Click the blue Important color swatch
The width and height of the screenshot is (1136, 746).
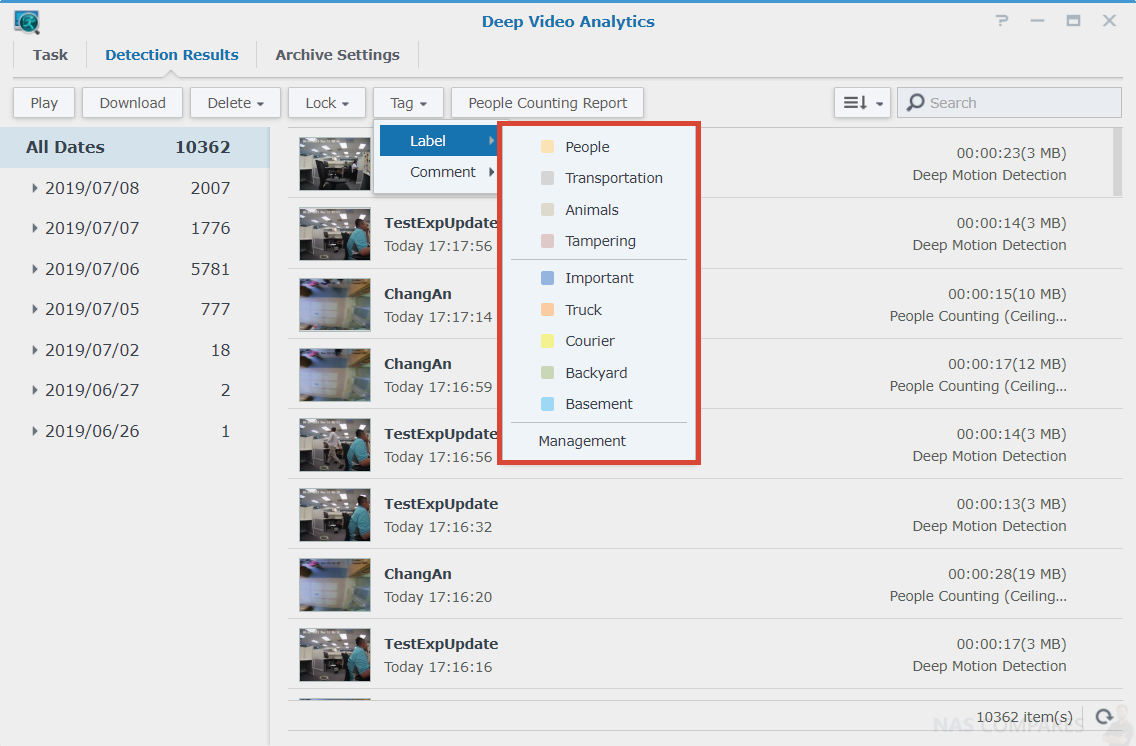pyautogui.click(x=548, y=278)
